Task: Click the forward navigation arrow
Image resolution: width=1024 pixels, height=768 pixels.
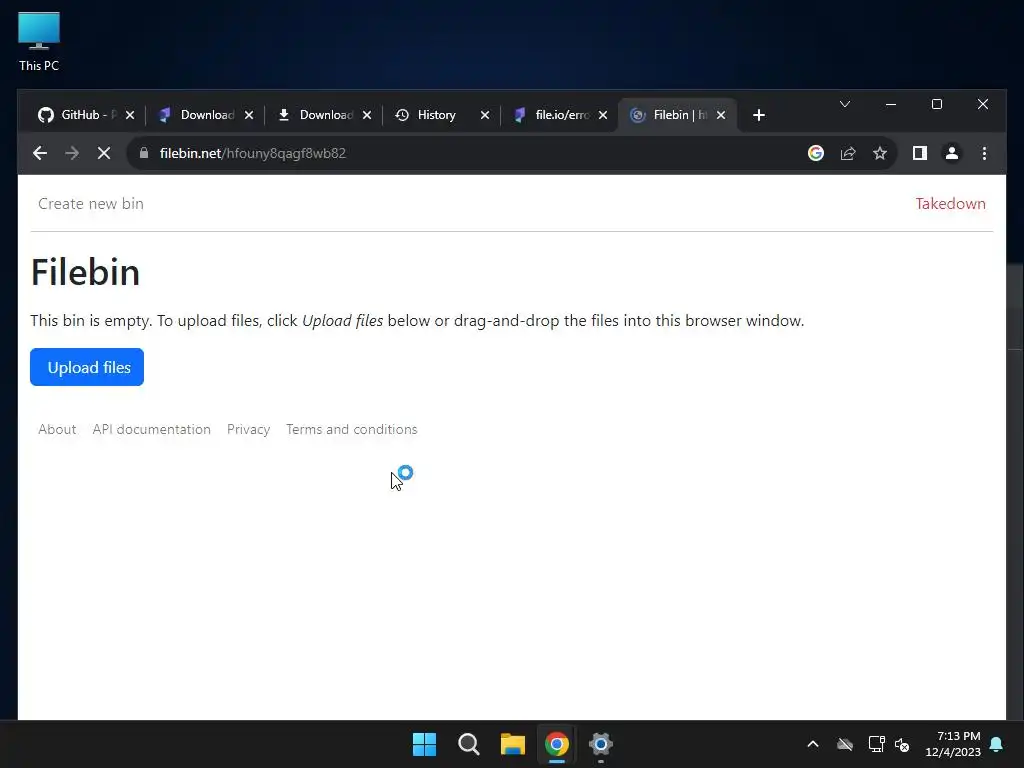Action: tap(72, 153)
